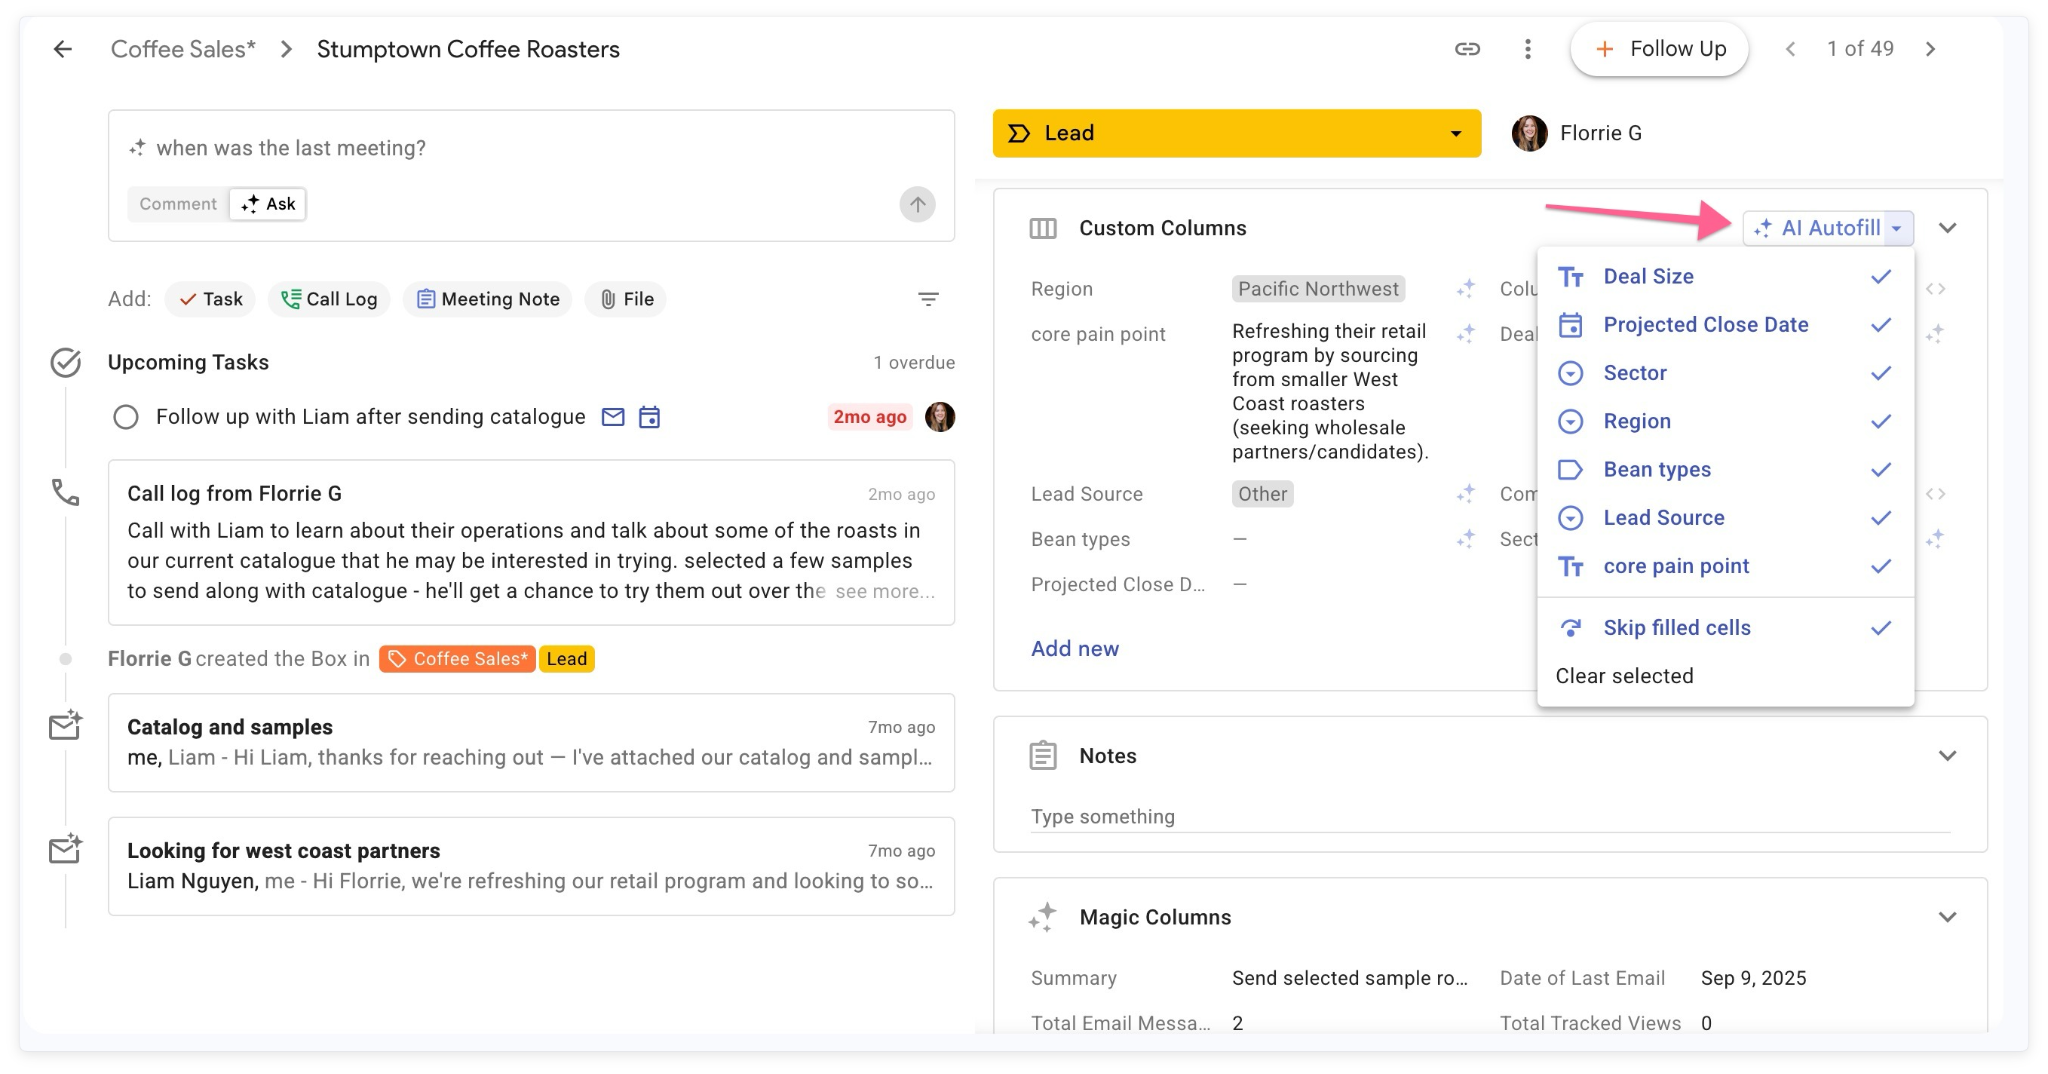Mark Follow up with Liam task complete
Image resolution: width=2048 pixels, height=1074 pixels.
[126, 417]
